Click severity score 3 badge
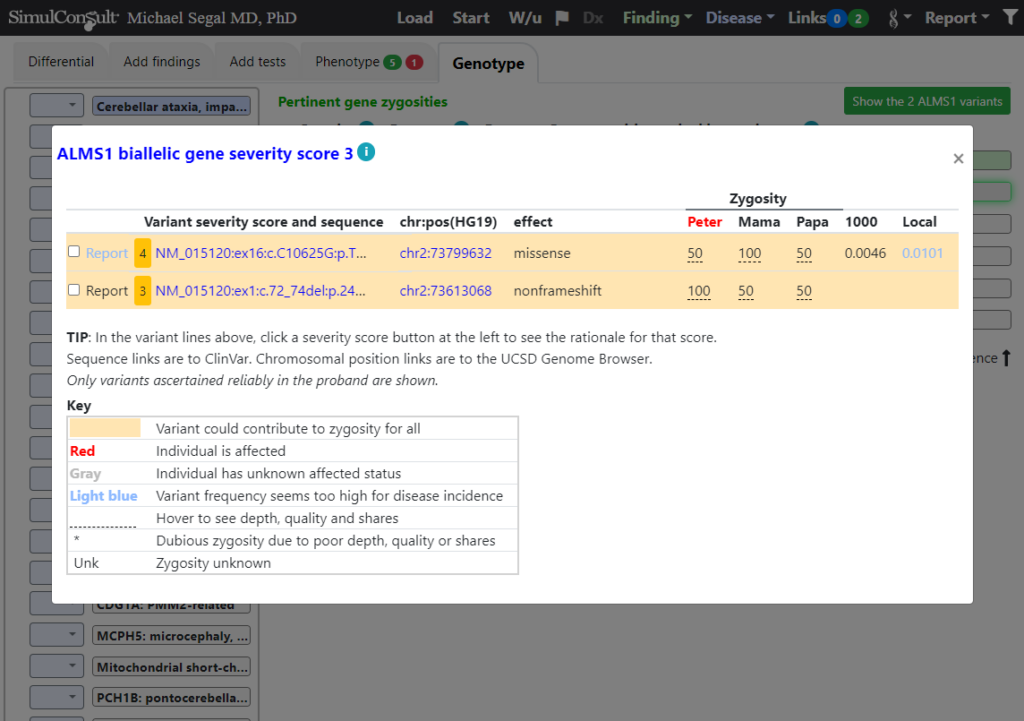 click(x=143, y=291)
